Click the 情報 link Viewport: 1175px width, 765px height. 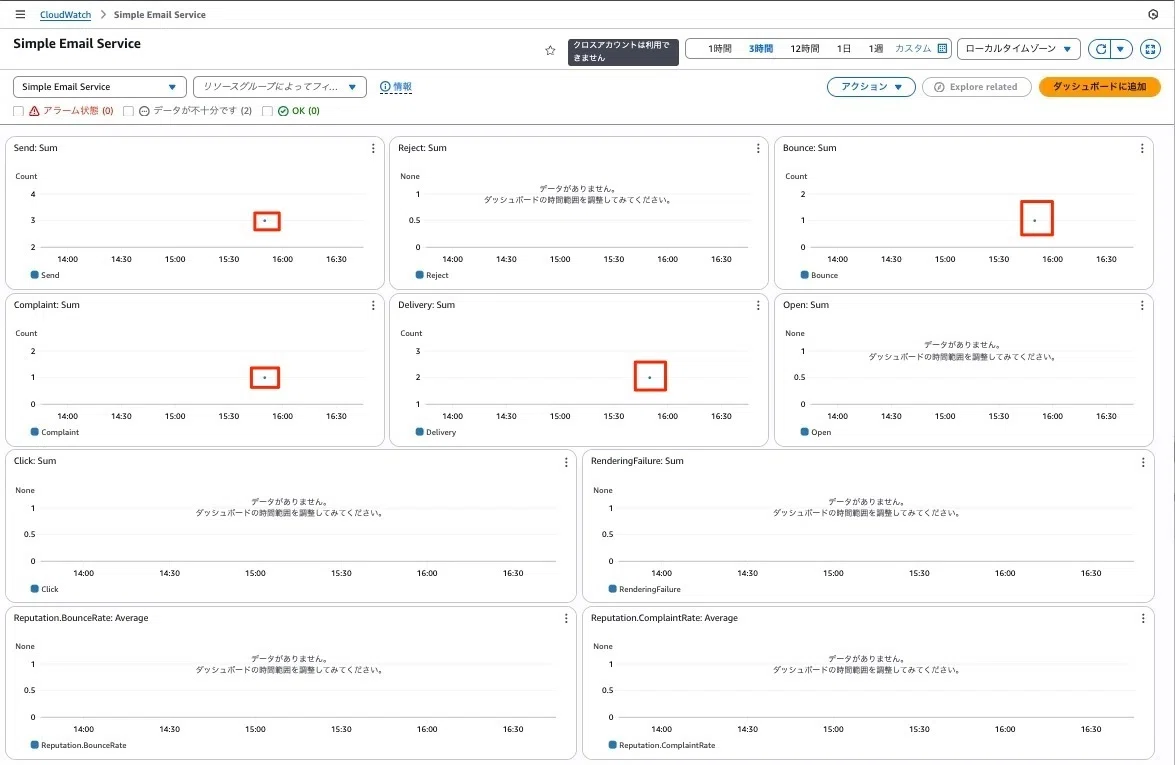pyautogui.click(x=402, y=87)
